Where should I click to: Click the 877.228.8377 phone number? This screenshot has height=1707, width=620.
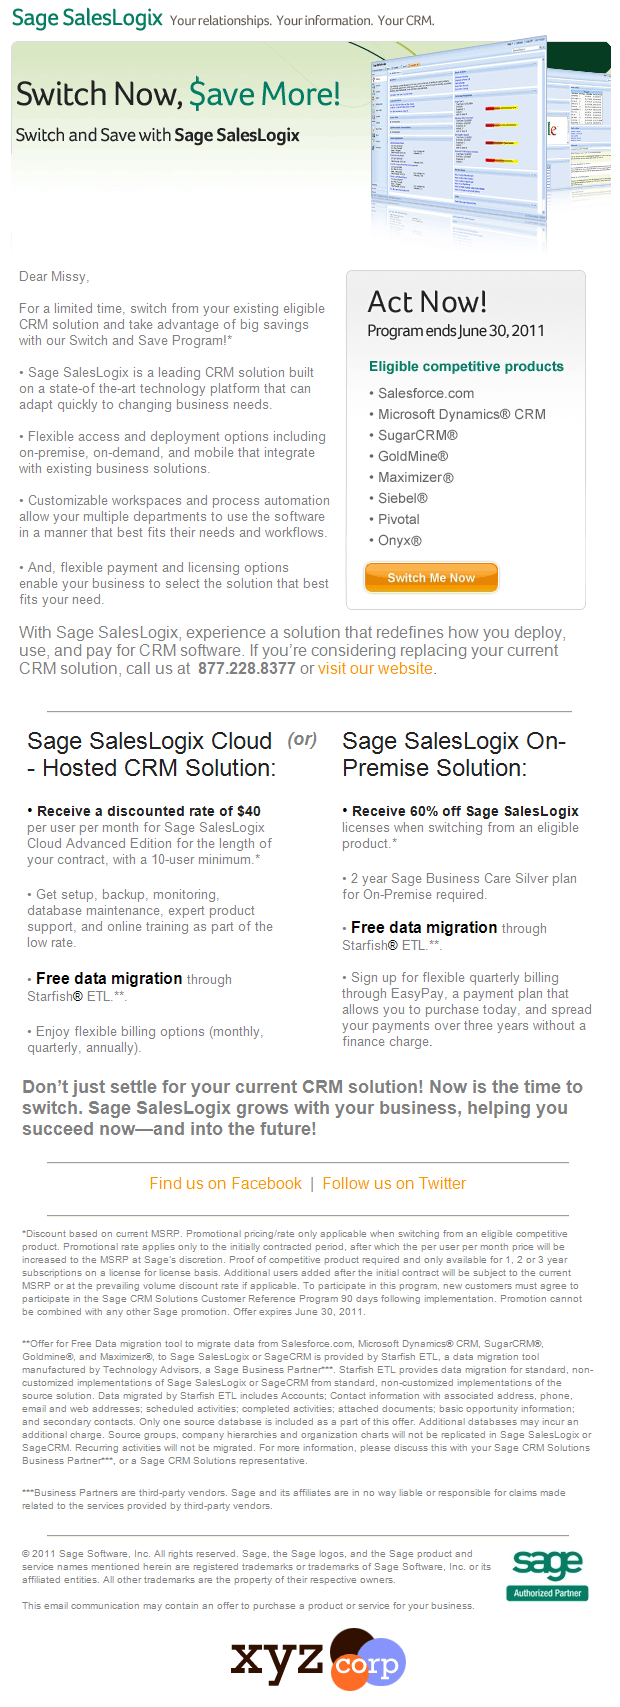[x=247, y=669]
